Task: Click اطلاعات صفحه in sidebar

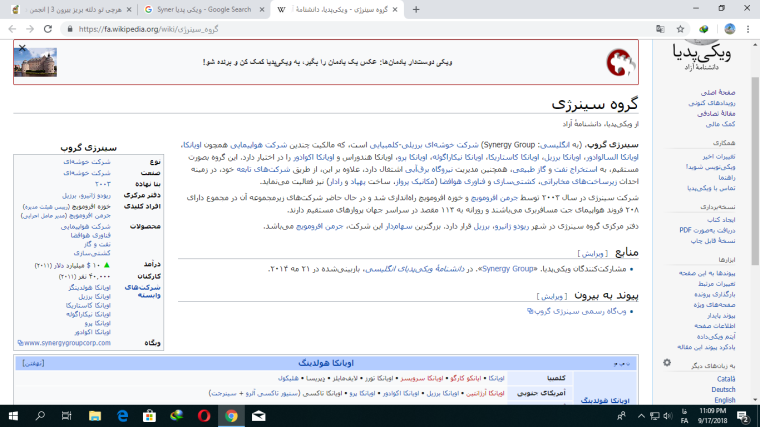Action: 714,326
